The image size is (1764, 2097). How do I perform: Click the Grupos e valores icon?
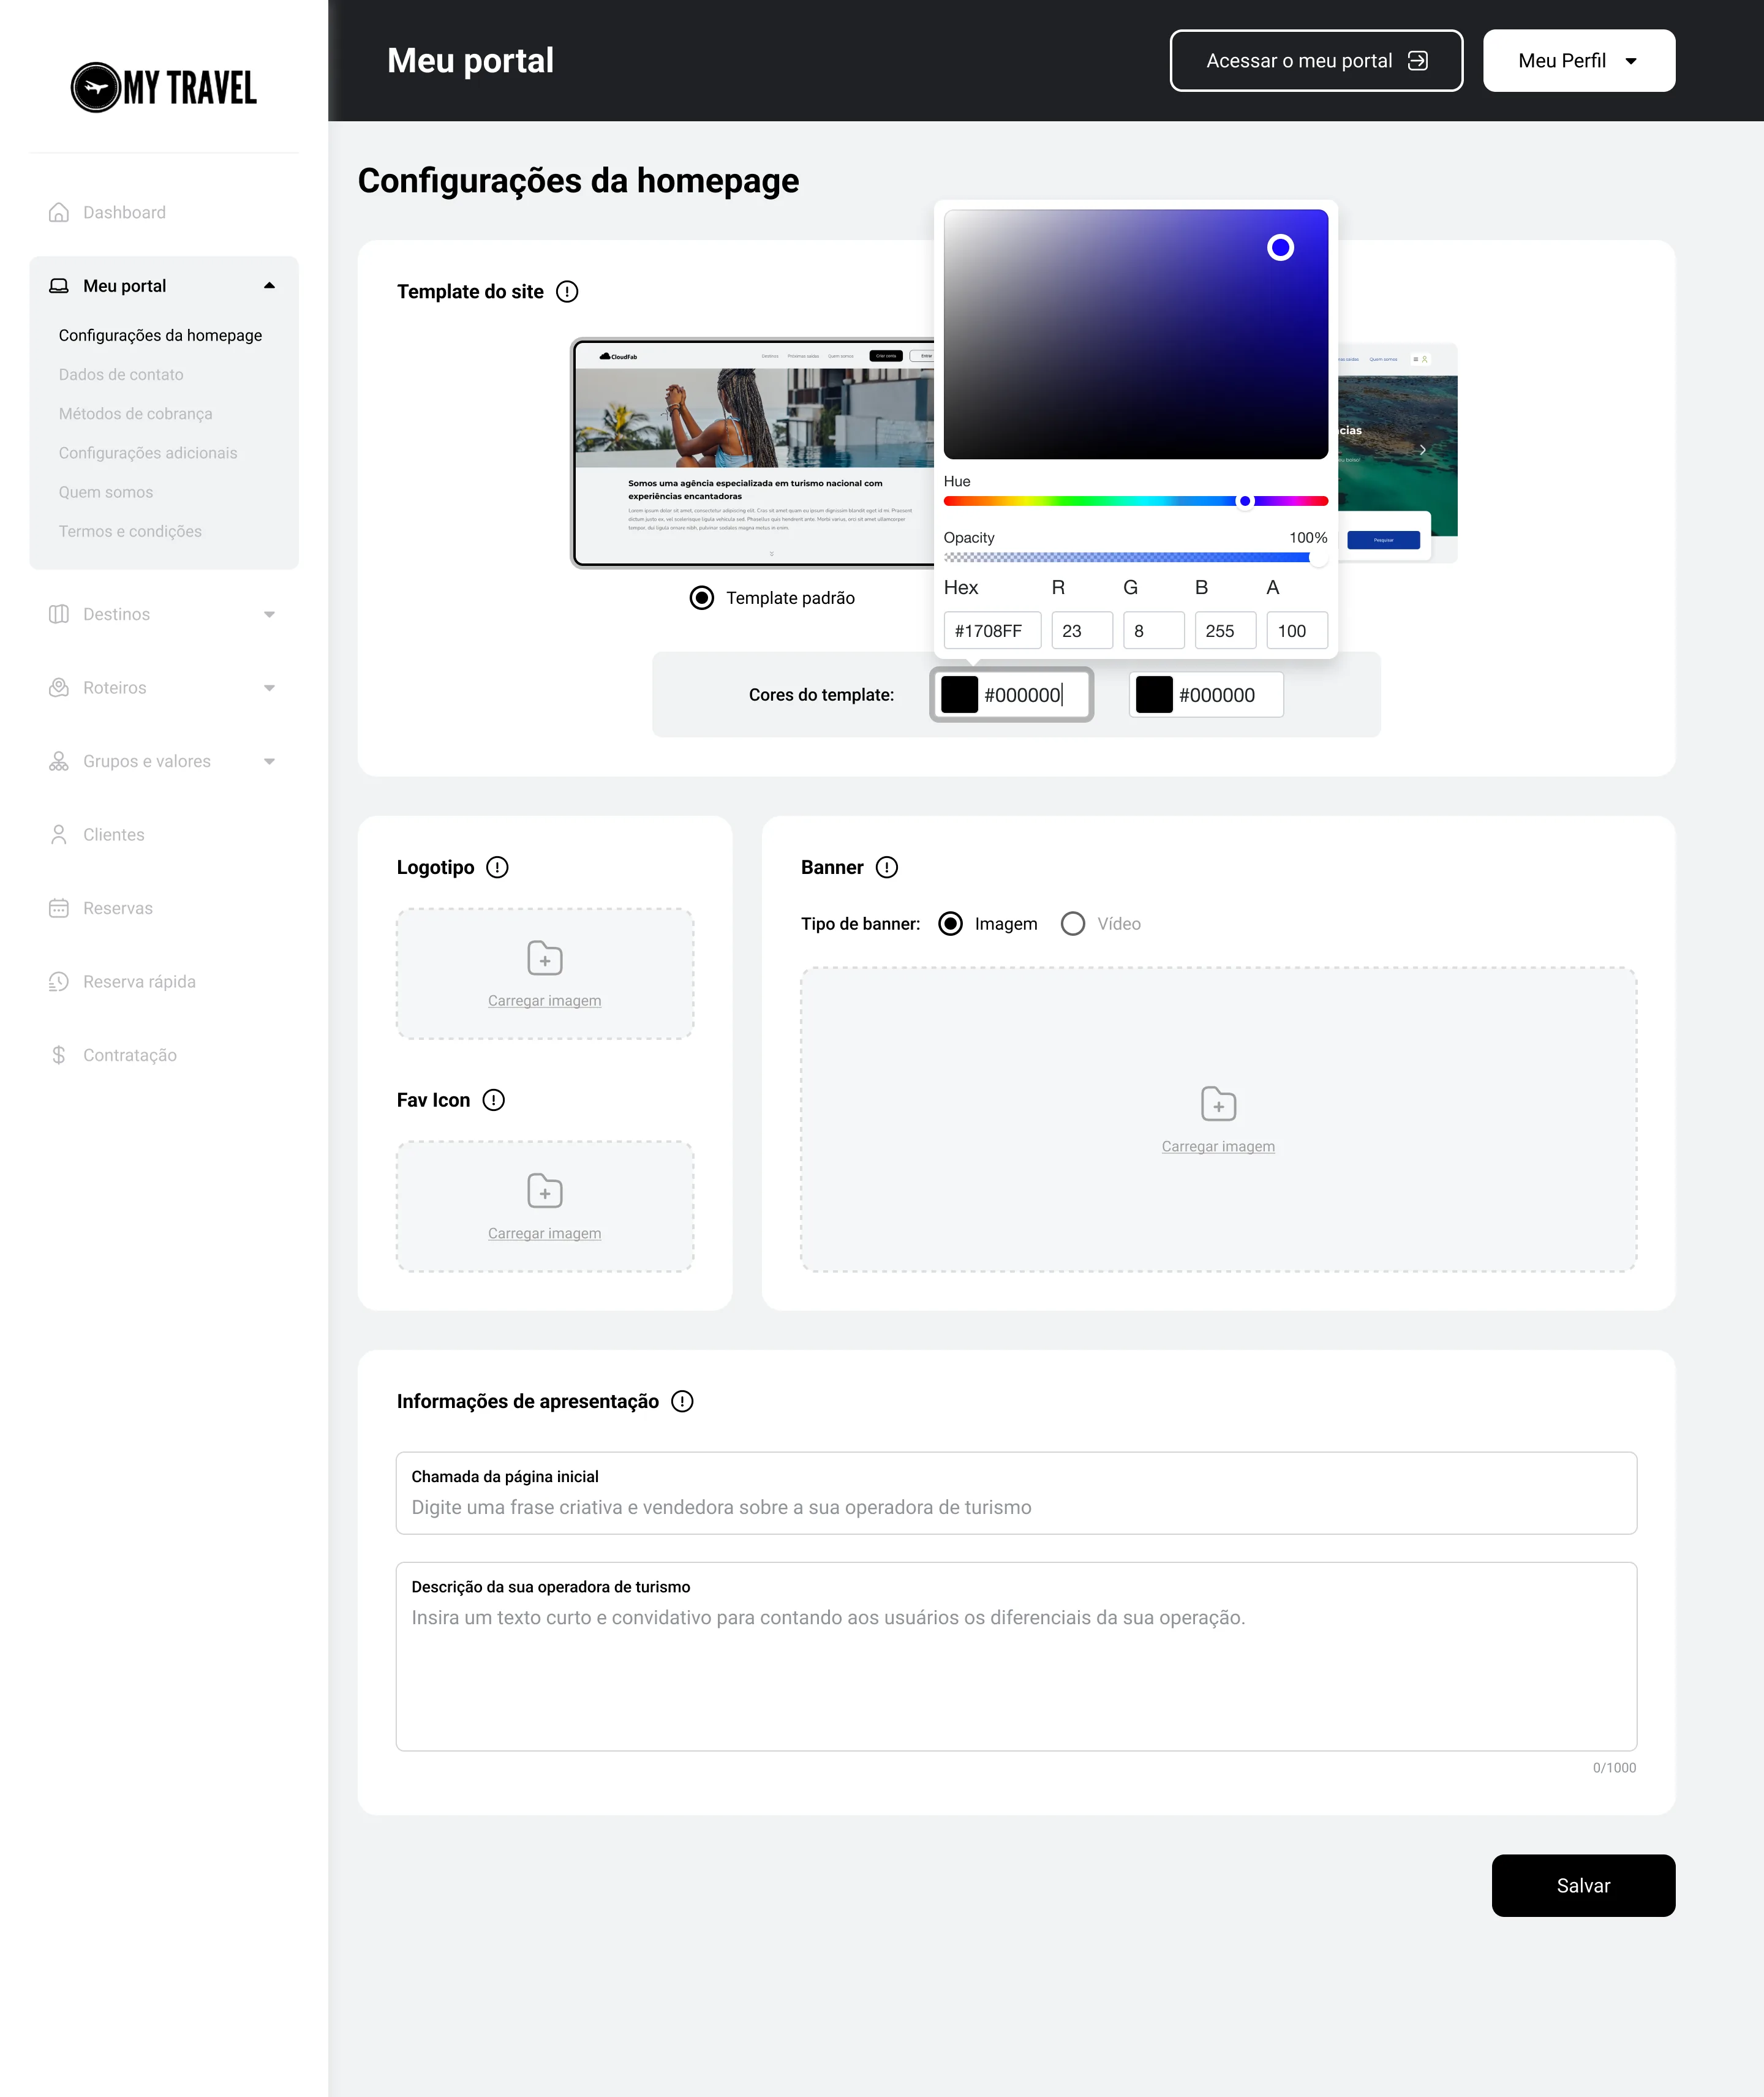click(x=59, y=761)
